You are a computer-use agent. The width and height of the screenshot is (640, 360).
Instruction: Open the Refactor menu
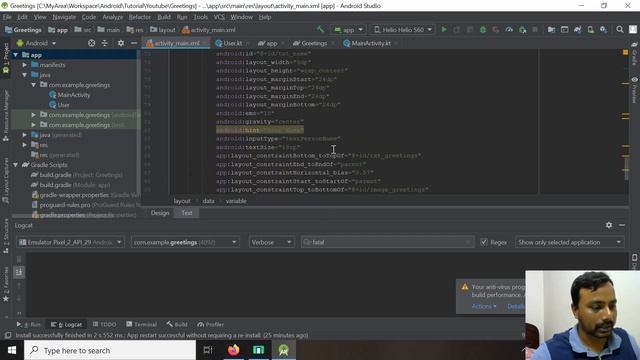click(x=140, y=17)
